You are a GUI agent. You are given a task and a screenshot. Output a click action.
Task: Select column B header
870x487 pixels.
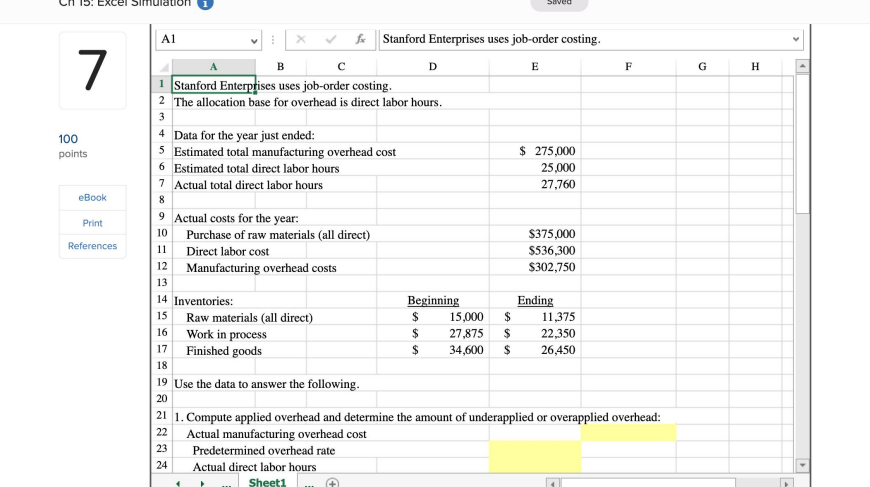tap(280, 67)
